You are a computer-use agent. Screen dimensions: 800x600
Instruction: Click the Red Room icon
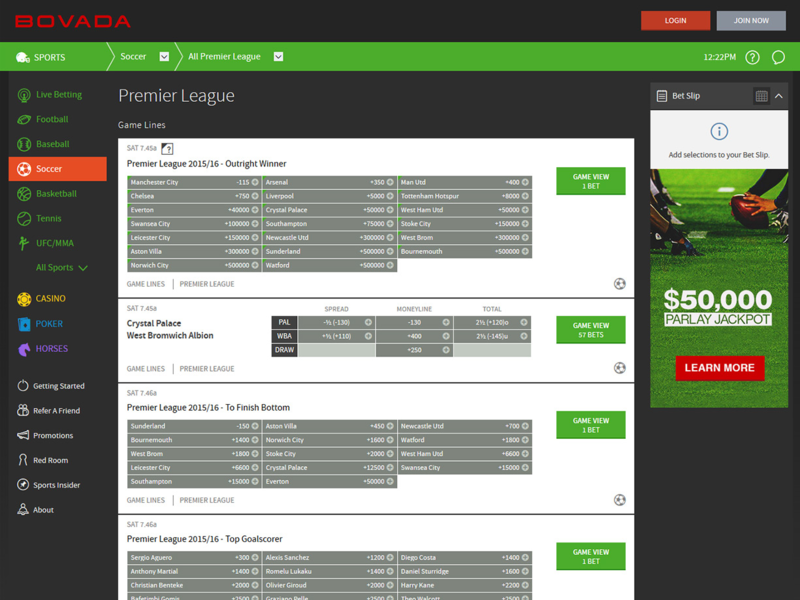(22, 460)
